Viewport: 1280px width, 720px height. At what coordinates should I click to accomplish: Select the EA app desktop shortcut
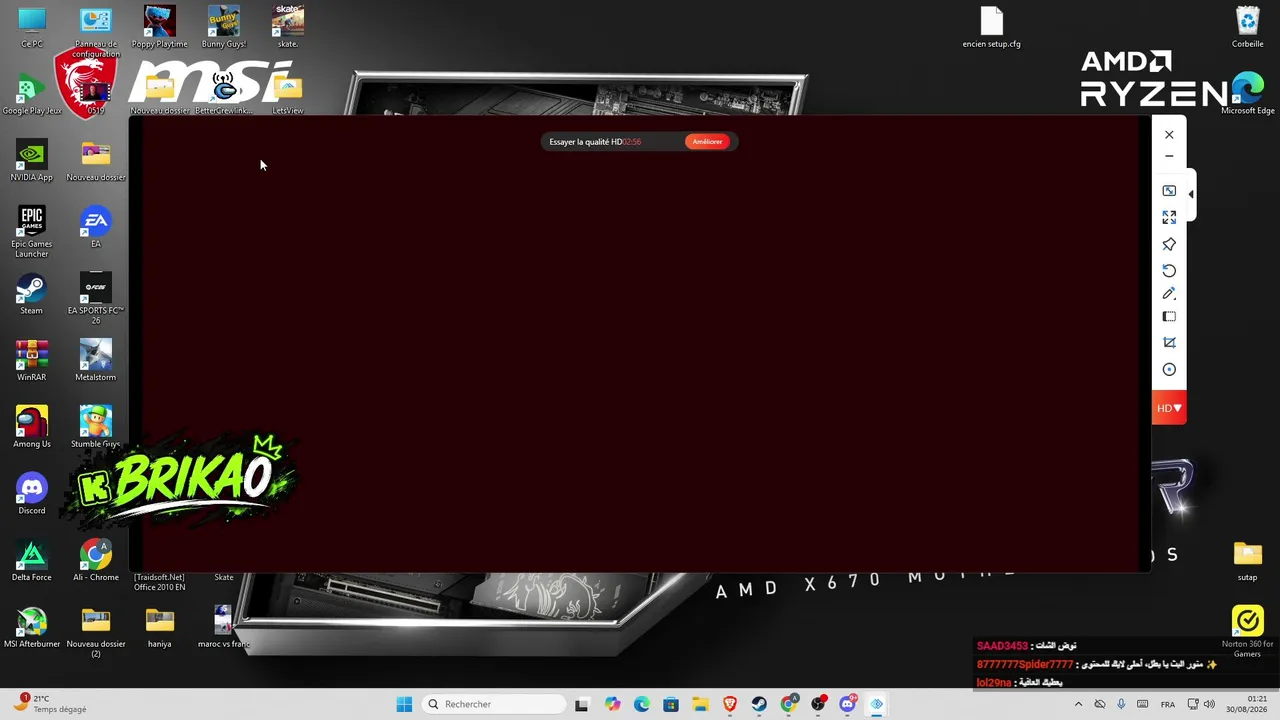point(96,227)
